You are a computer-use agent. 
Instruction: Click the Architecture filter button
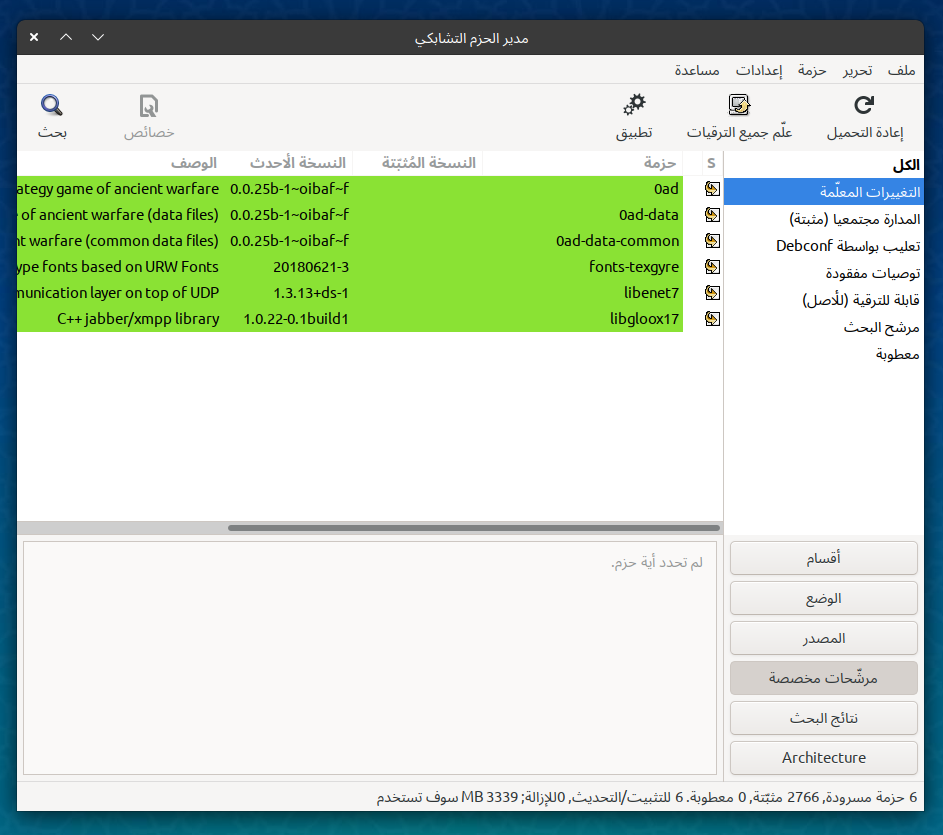pos(824,758)
